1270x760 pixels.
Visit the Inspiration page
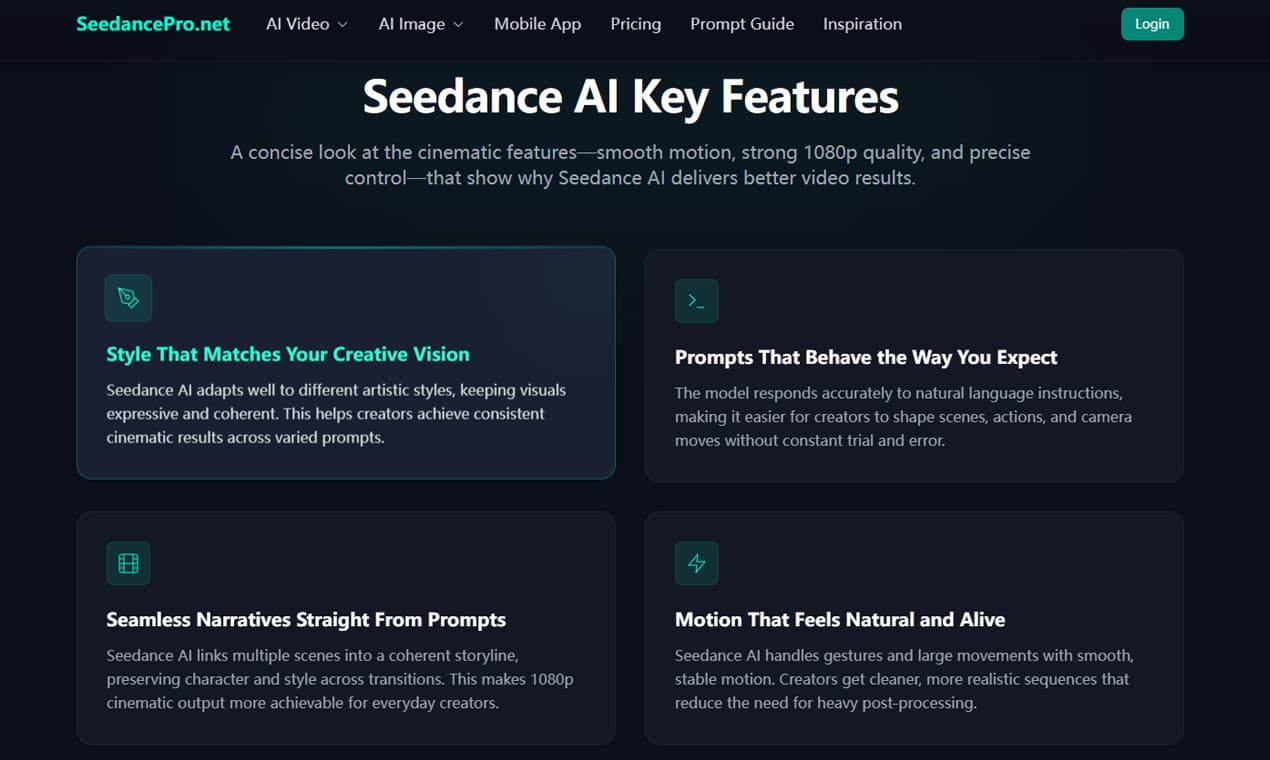click(862, 24)
